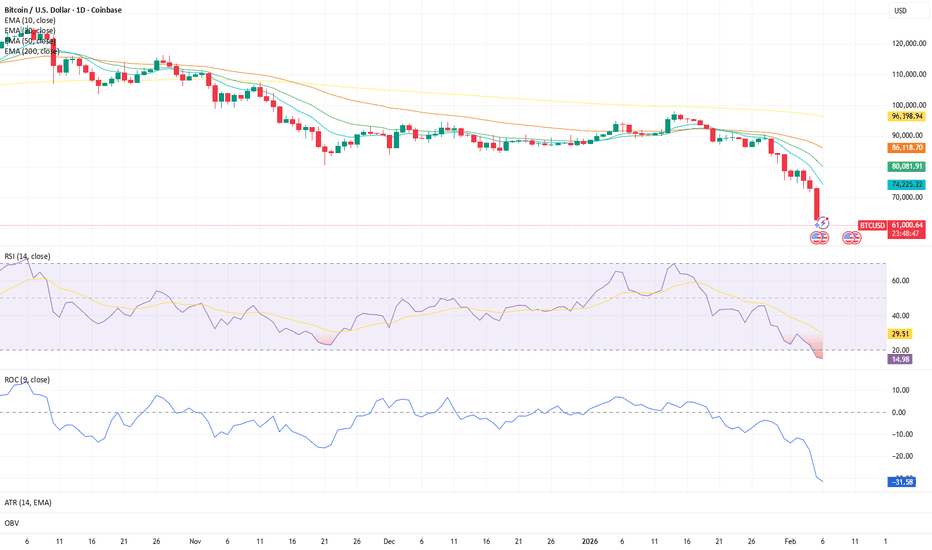
Task: Click the RSI 60.00 scale label
Action: coord(900,281)
